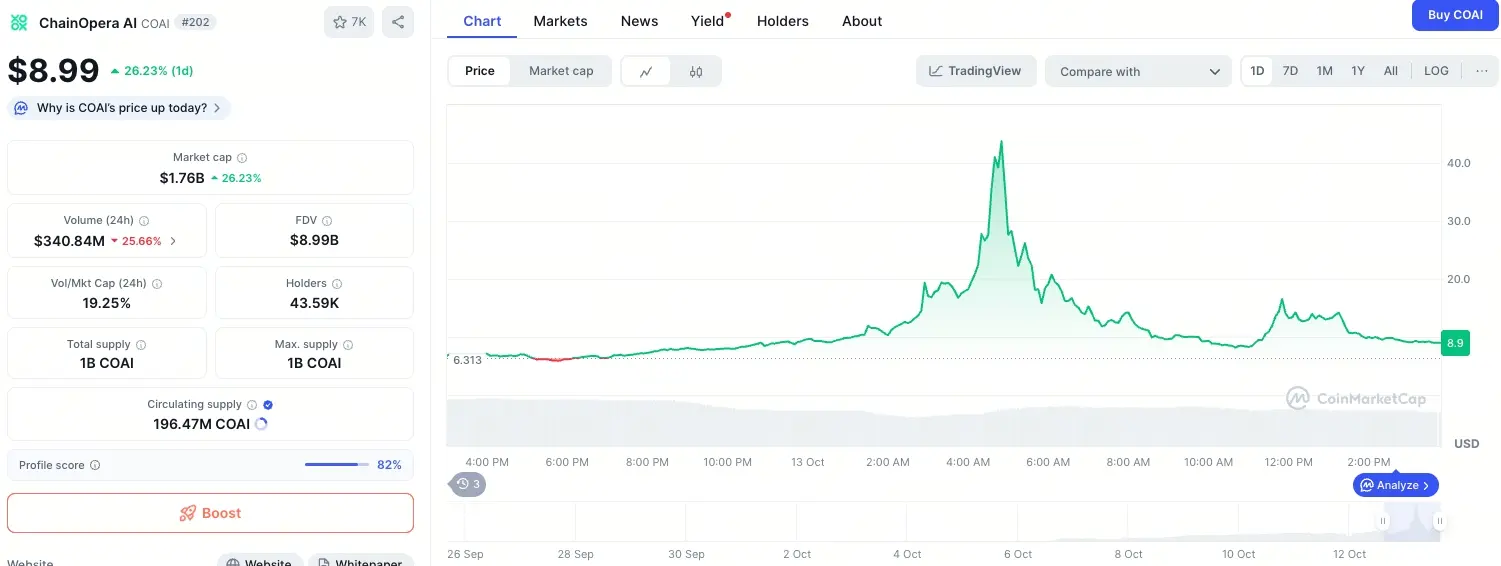Toggle chart to Market cap view
1501x566 pixels.
click(561, 71)
